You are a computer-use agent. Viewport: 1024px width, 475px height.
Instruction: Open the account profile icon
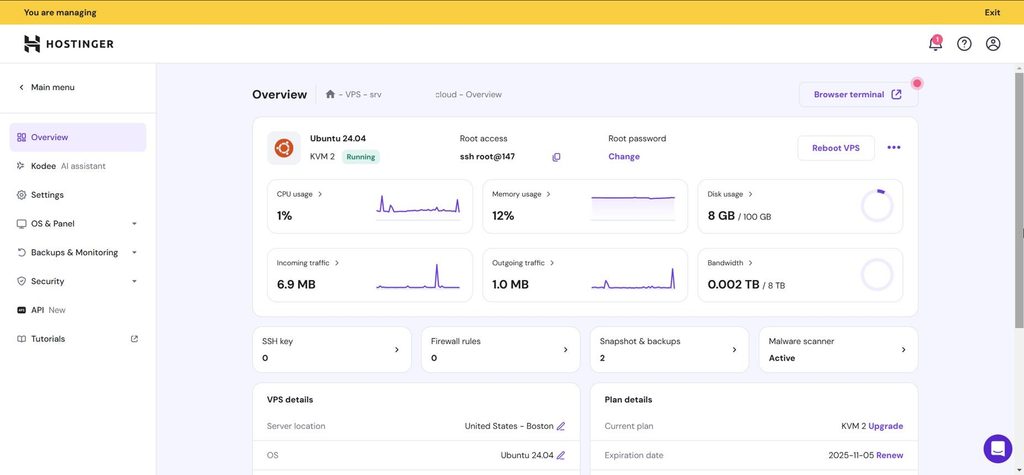tap(993, 44)
